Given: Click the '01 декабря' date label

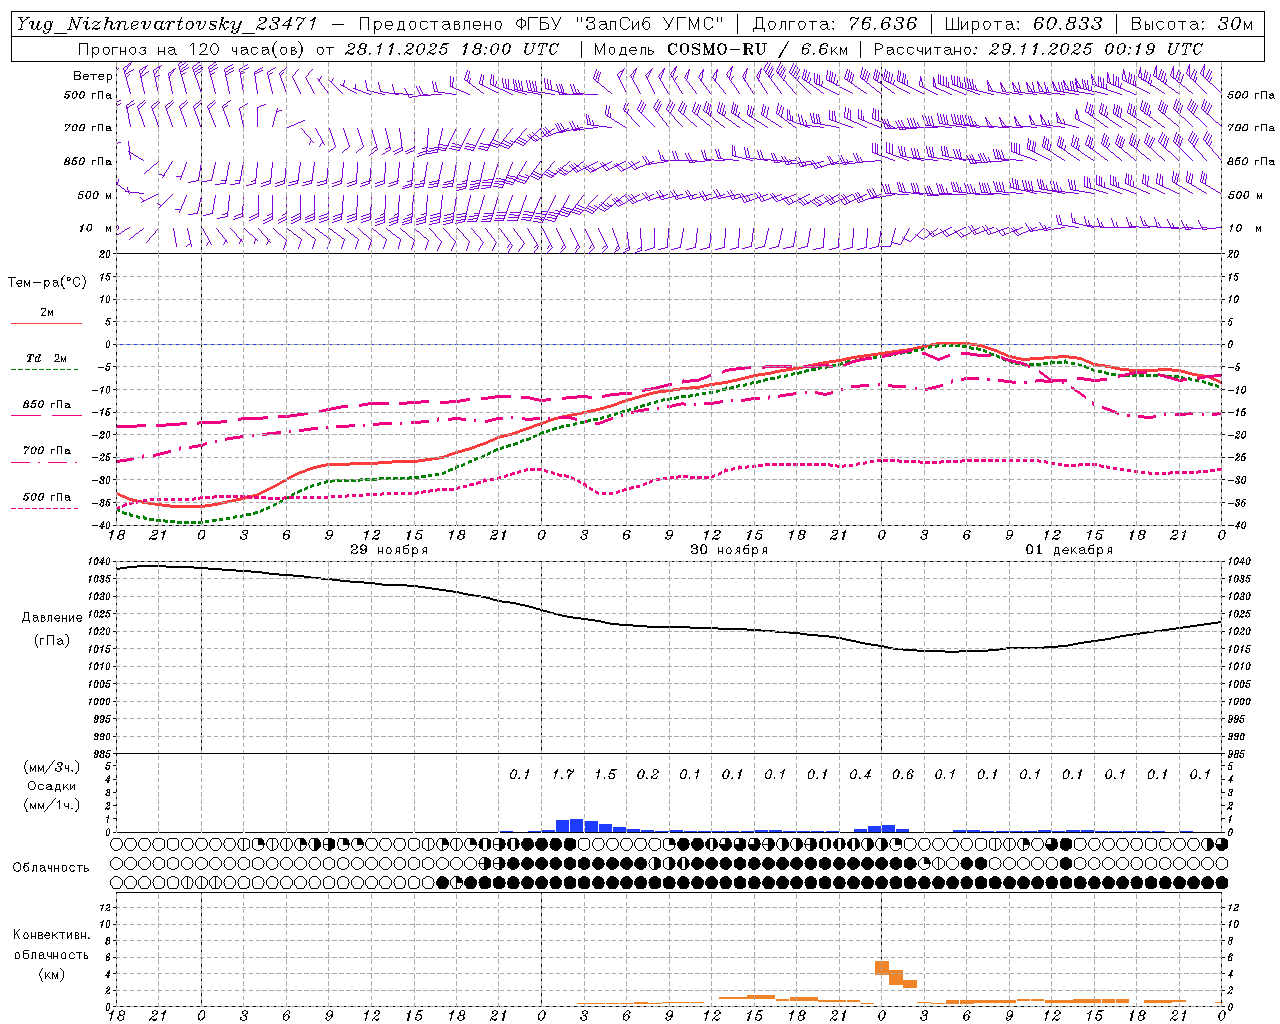Looking at the screenshot, I should [x=1069, y=550].
